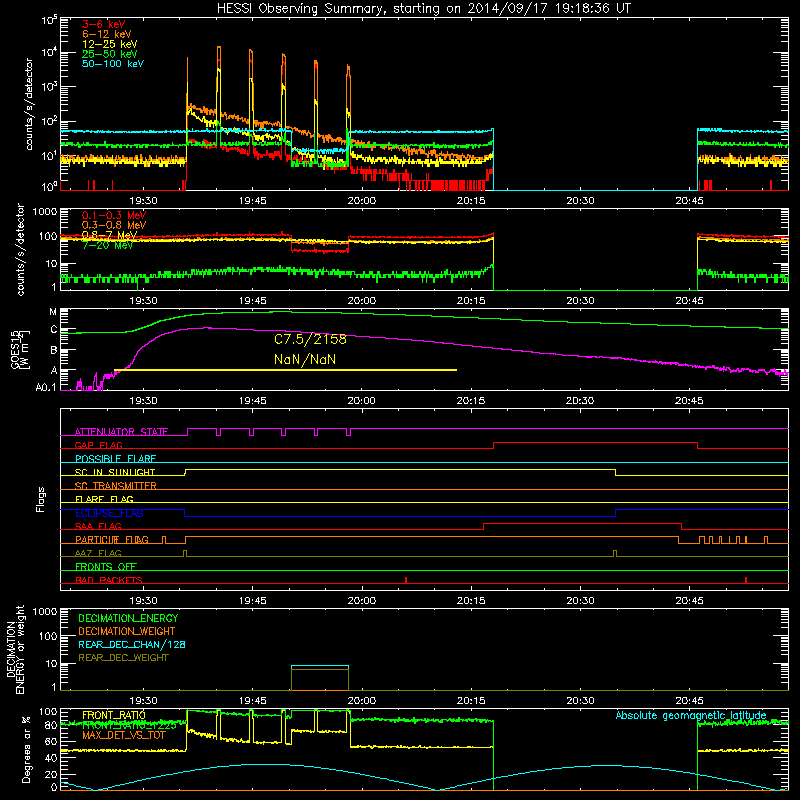
Task: Click the BAD_PACKETS marker after 20:45
Action: [x=746, y=580]
